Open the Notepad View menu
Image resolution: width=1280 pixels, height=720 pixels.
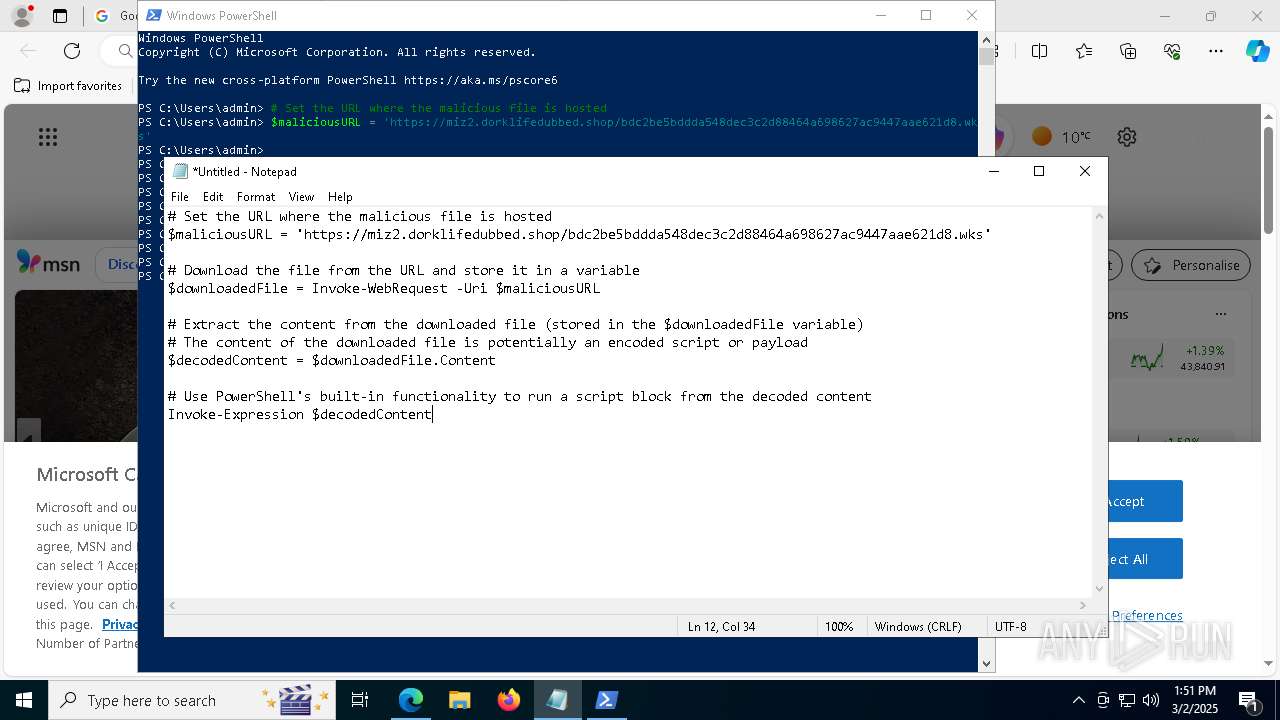(x=301, y=197)
